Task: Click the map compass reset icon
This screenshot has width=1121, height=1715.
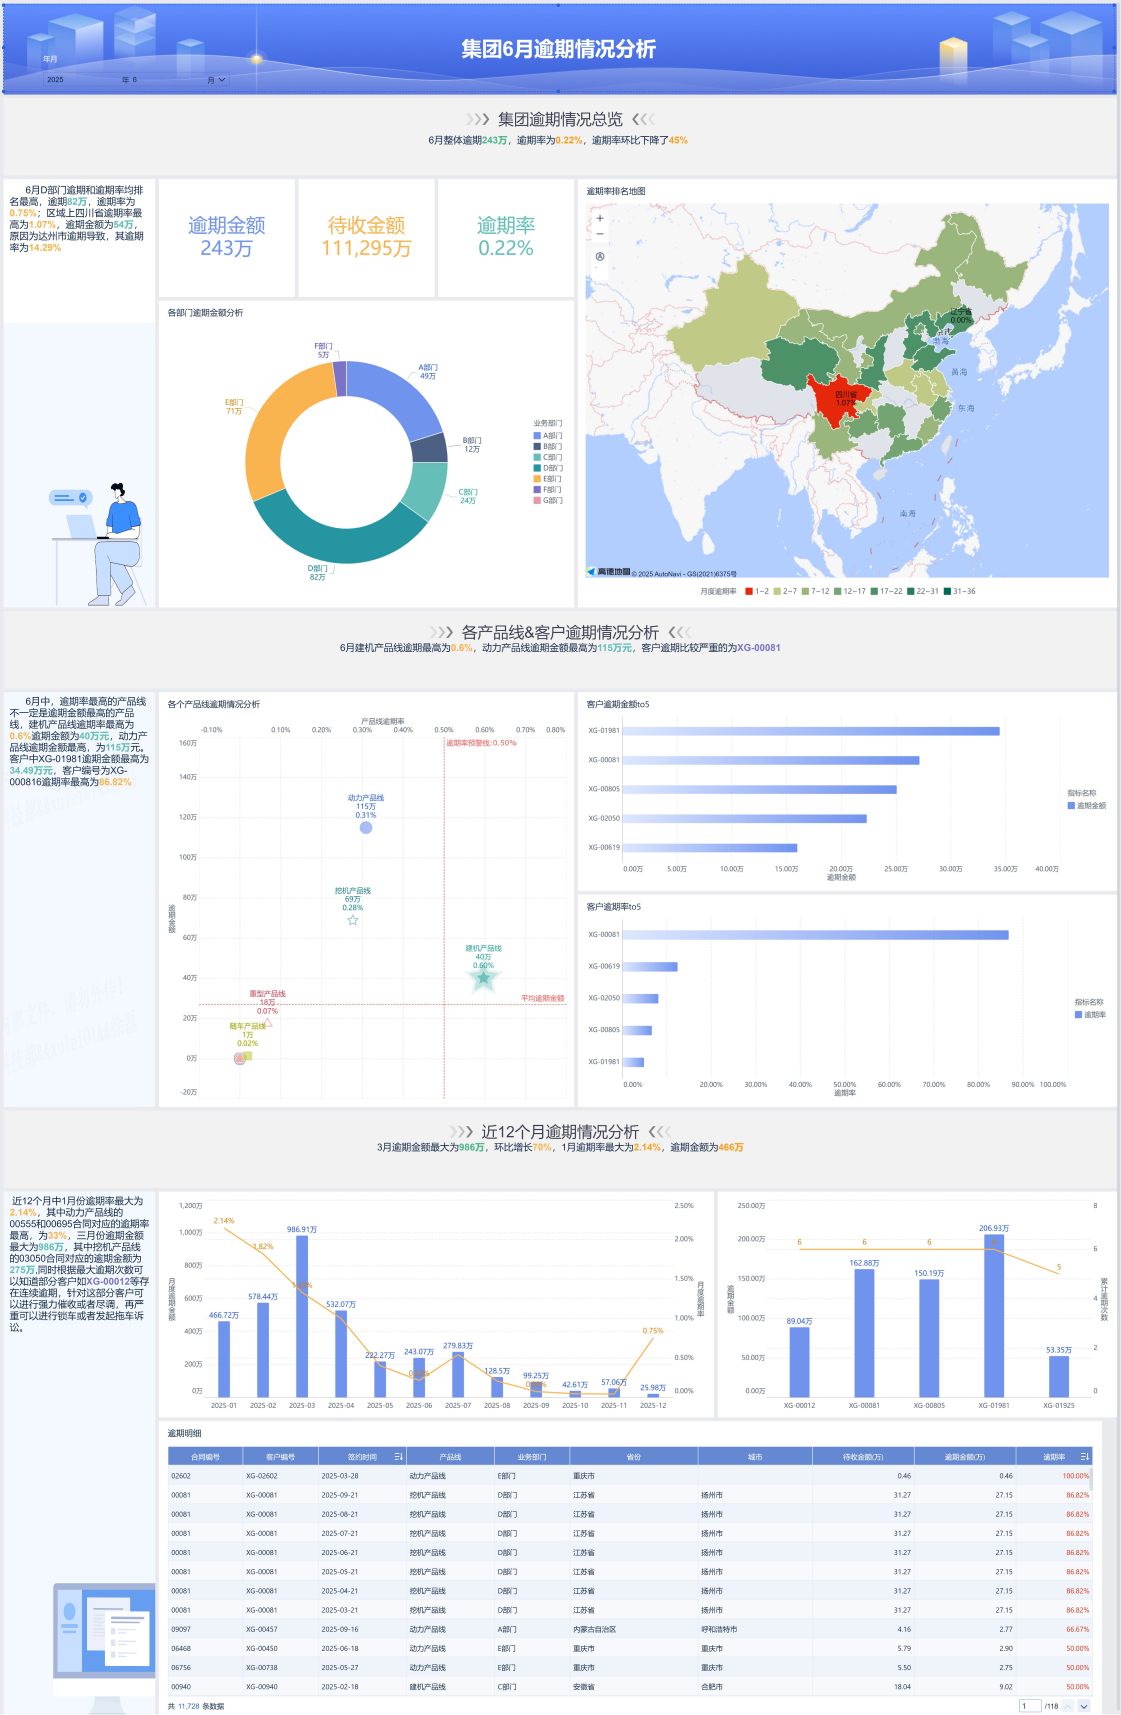Action: coord(600,256)
